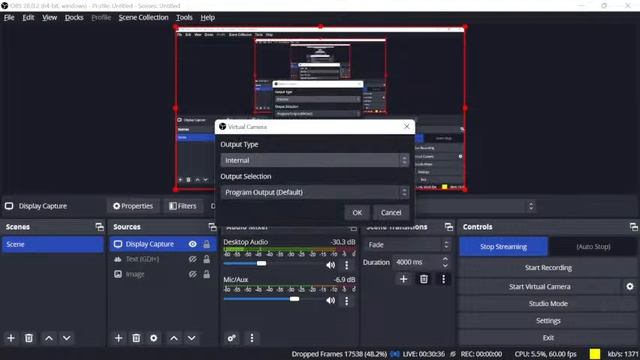
Task: Select the Scene item in Scenes list
Action: click(x=53, y=244)
